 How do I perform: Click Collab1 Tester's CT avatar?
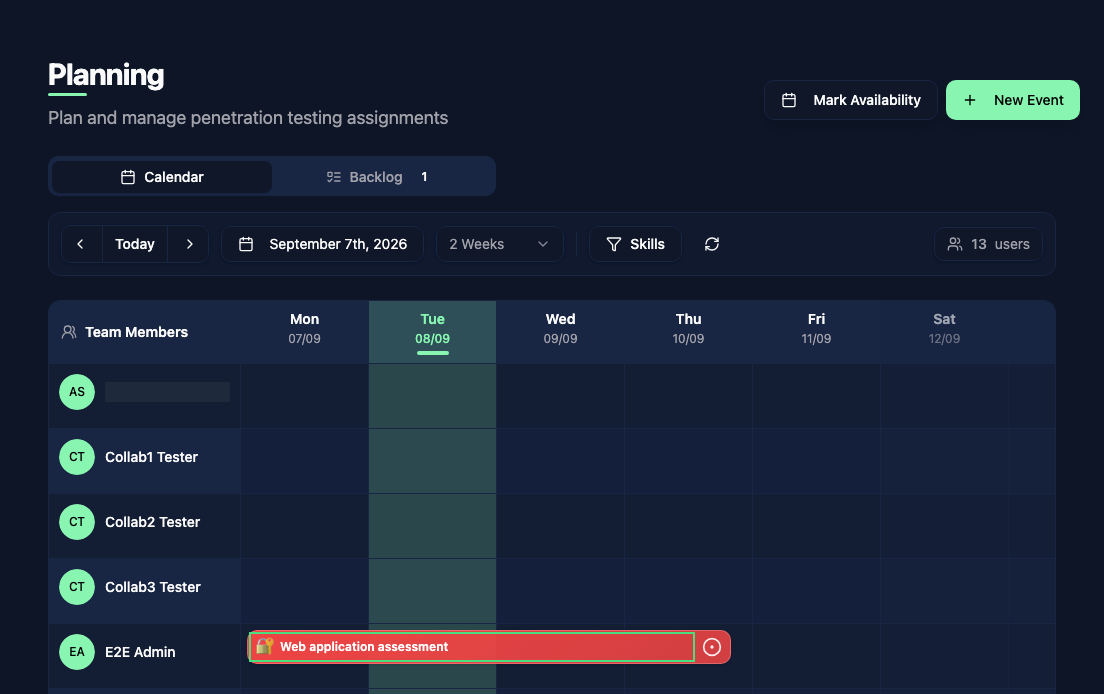[77, 457]
